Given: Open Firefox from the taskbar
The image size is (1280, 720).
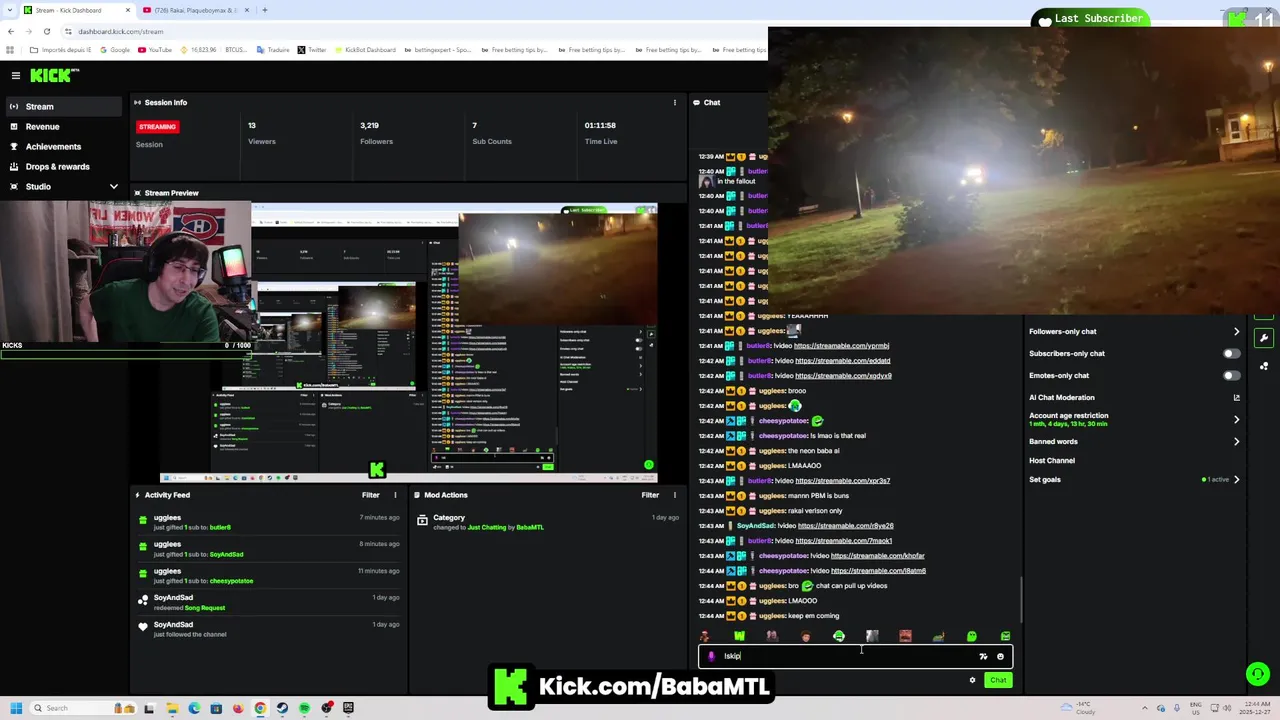Looking at the screenshot, I should (x=238, y=708).
